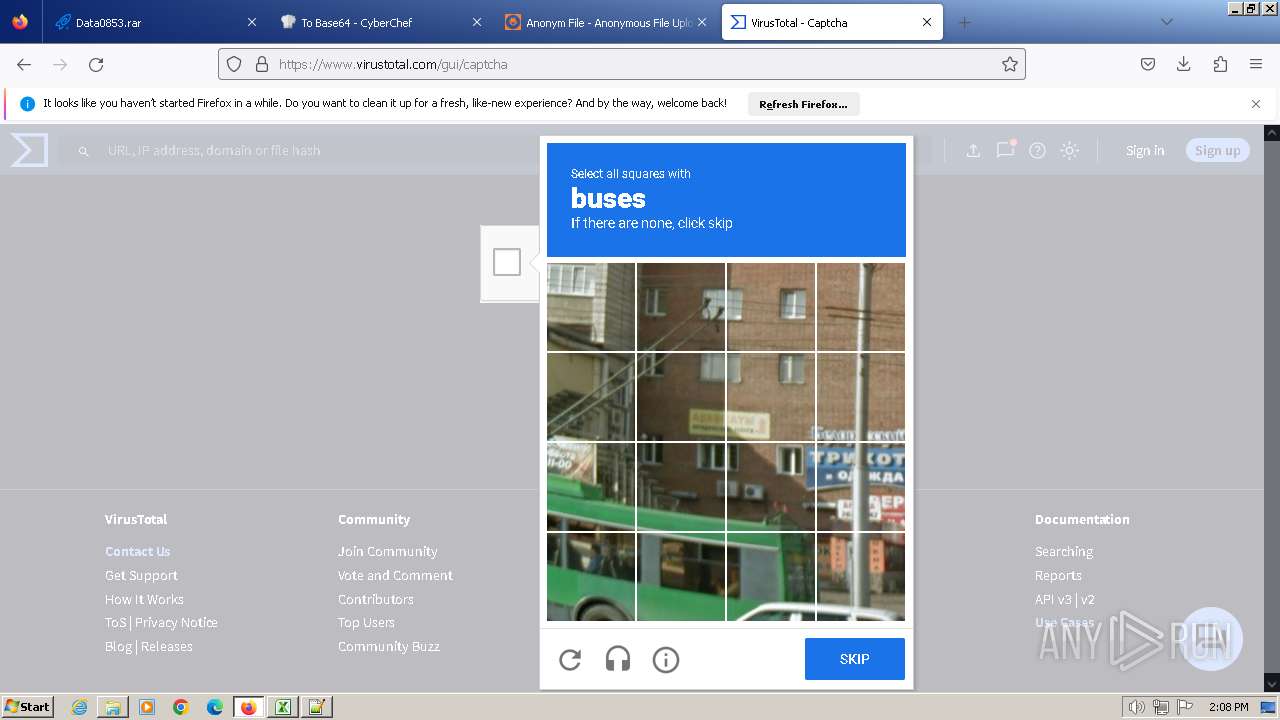Open VirusTotal notifications icon
The height and width of the screenshot is (720, 1280).
click(x=1005, y=150)
